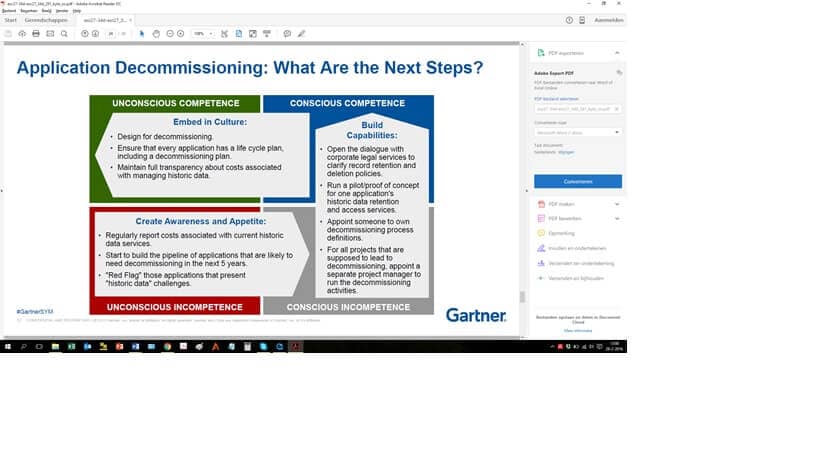Screen dimensions: 819x460
Task: Select the highlight pen tool
Action: click(301, 33)
